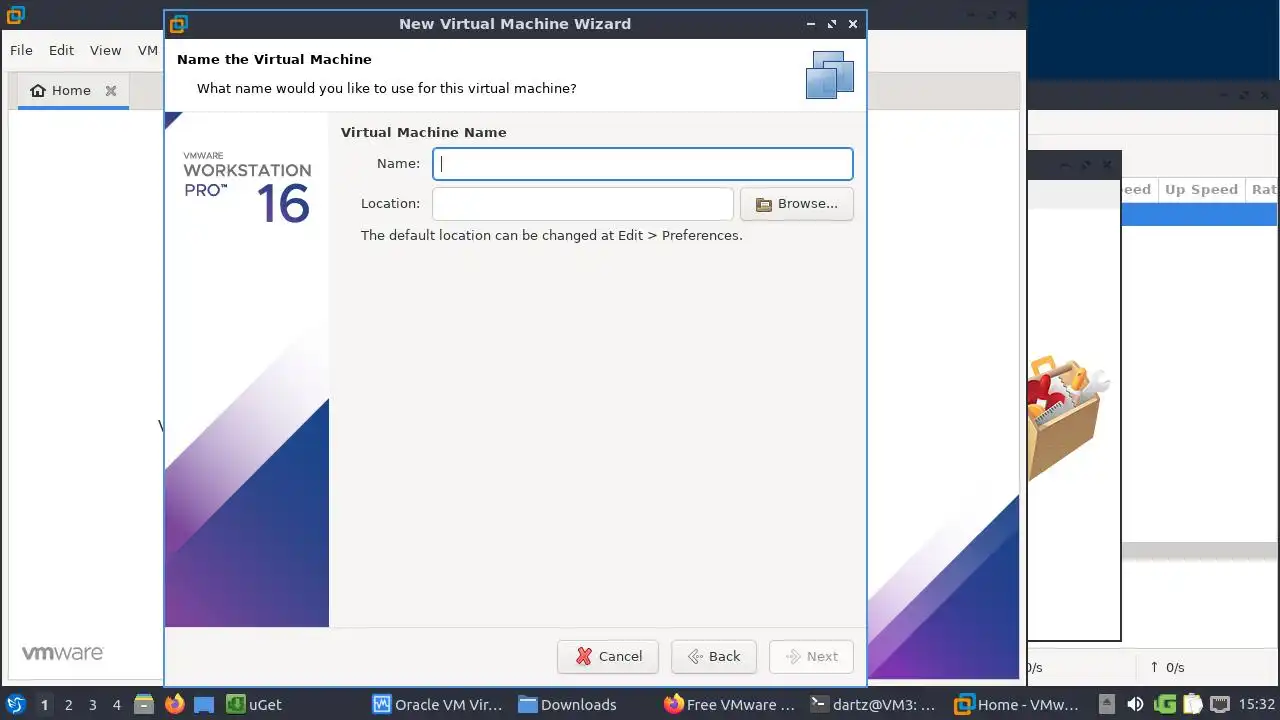This screenshot has height=720, width=1280.
Task: Click the VMware icon in wizard title bar
Action: 178,24
